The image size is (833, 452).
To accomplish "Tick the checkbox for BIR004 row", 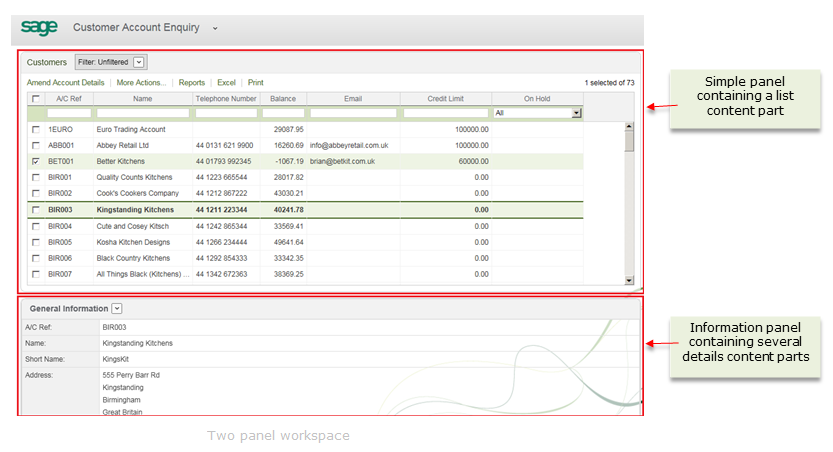I will coord(36,226).
